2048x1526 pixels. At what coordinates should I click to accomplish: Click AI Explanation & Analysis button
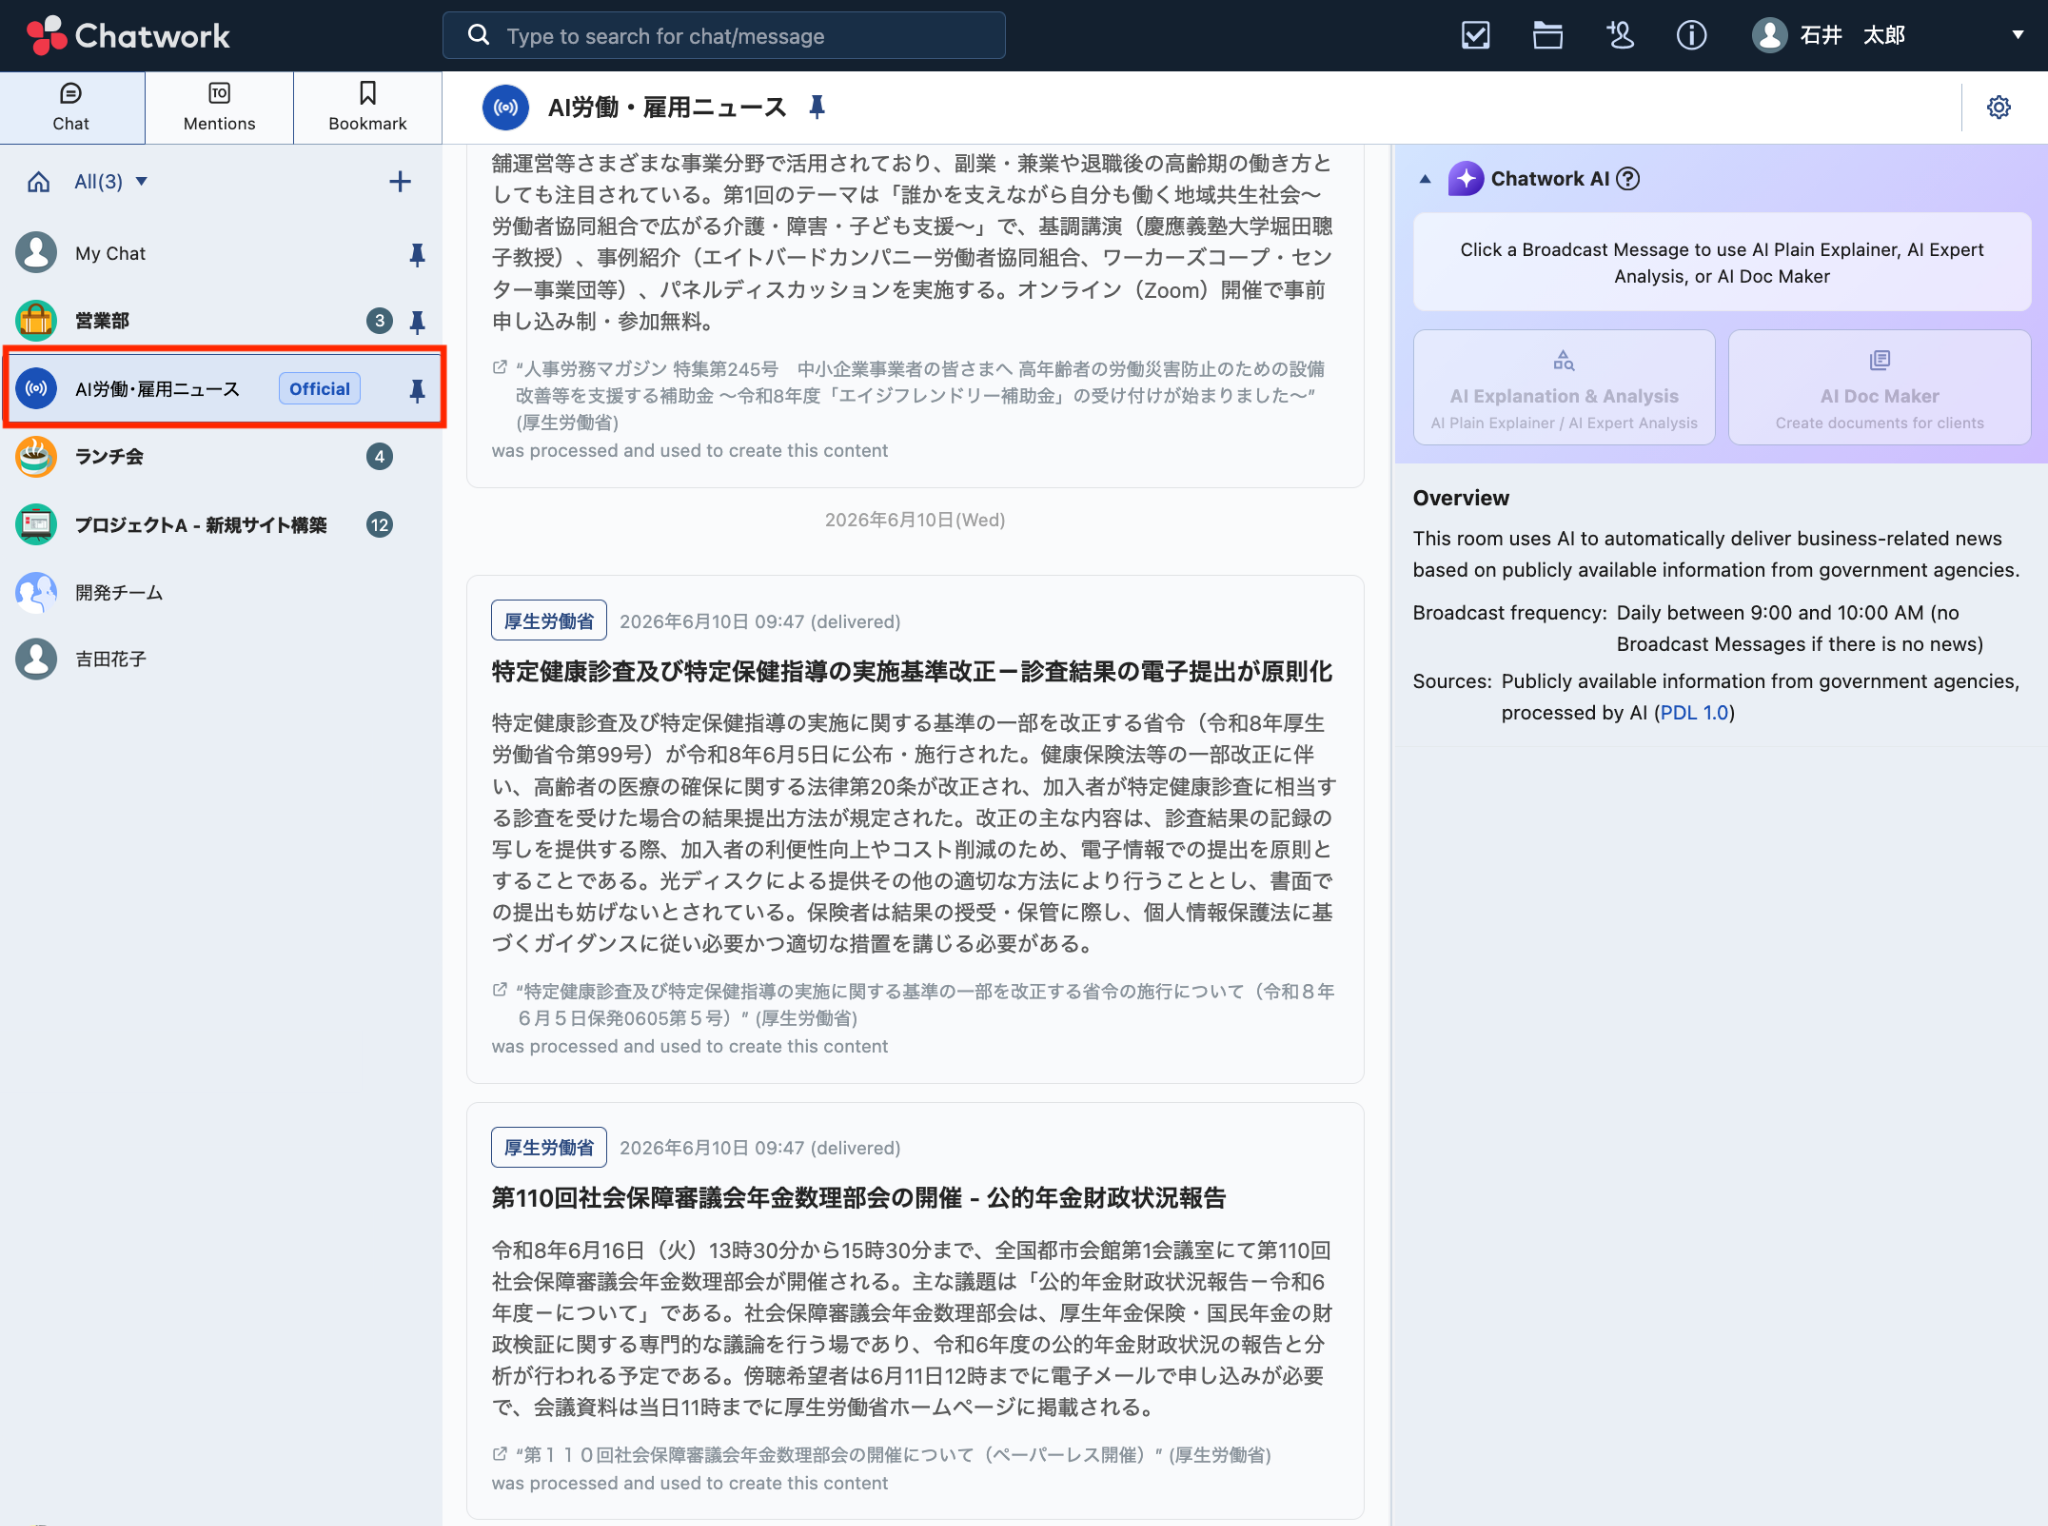1564,388
